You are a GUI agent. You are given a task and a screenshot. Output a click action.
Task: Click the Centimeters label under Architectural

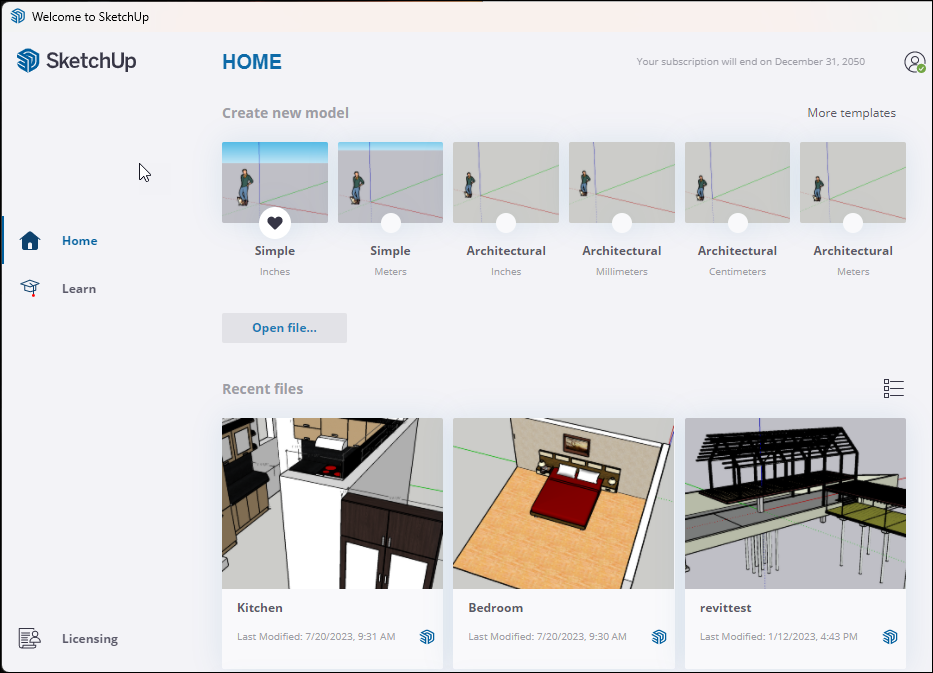click(x=737, y=272)
